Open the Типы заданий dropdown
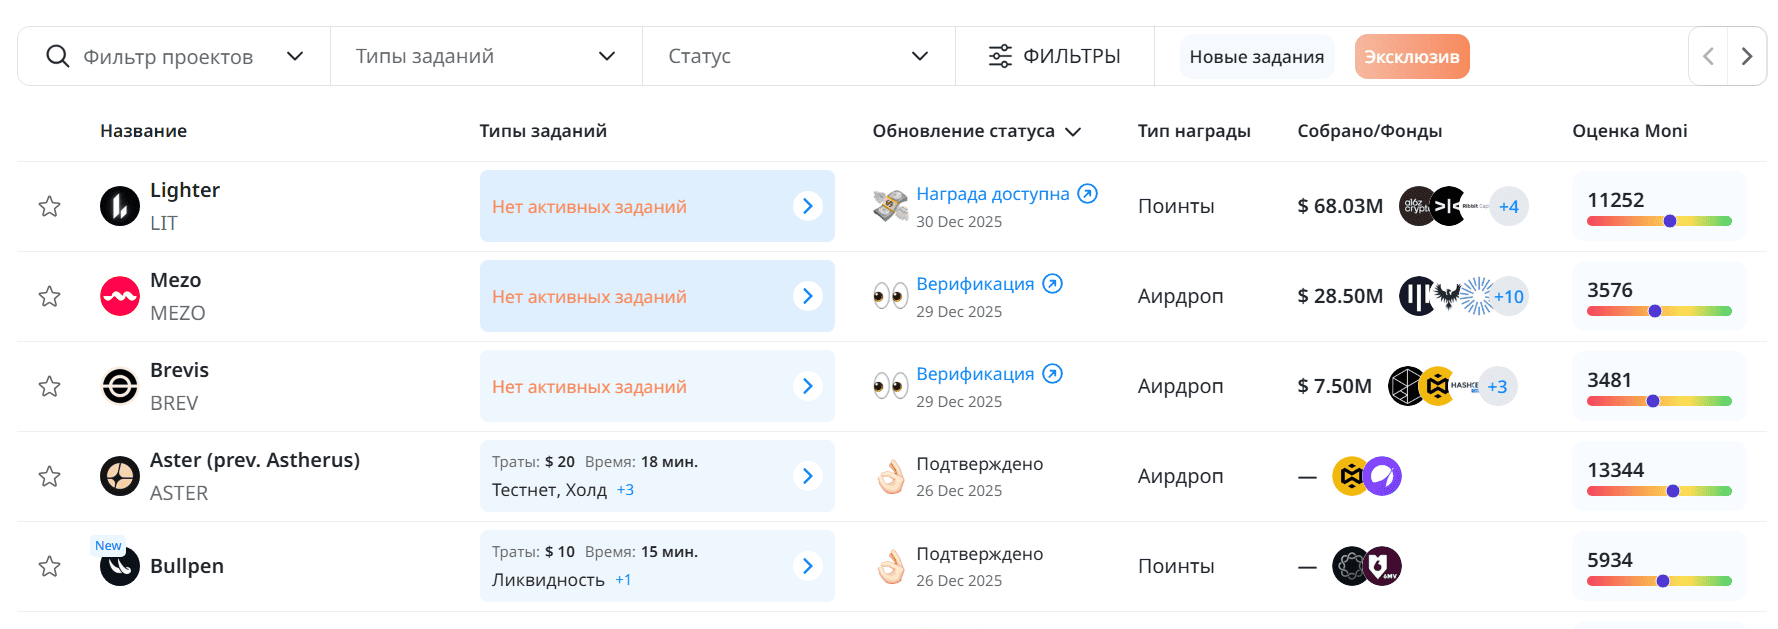The height and width of the screenshot is (629, 1778). tap(486, 56)
